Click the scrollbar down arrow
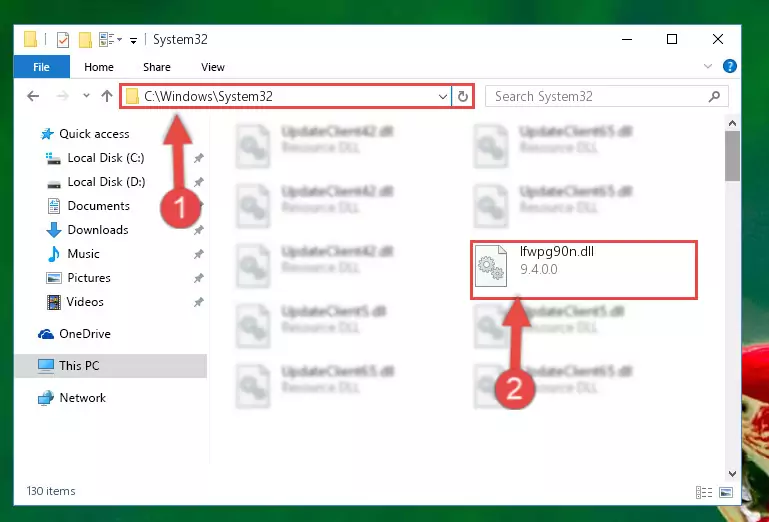Viewport: 769px width, 522px height. [732, 473]
